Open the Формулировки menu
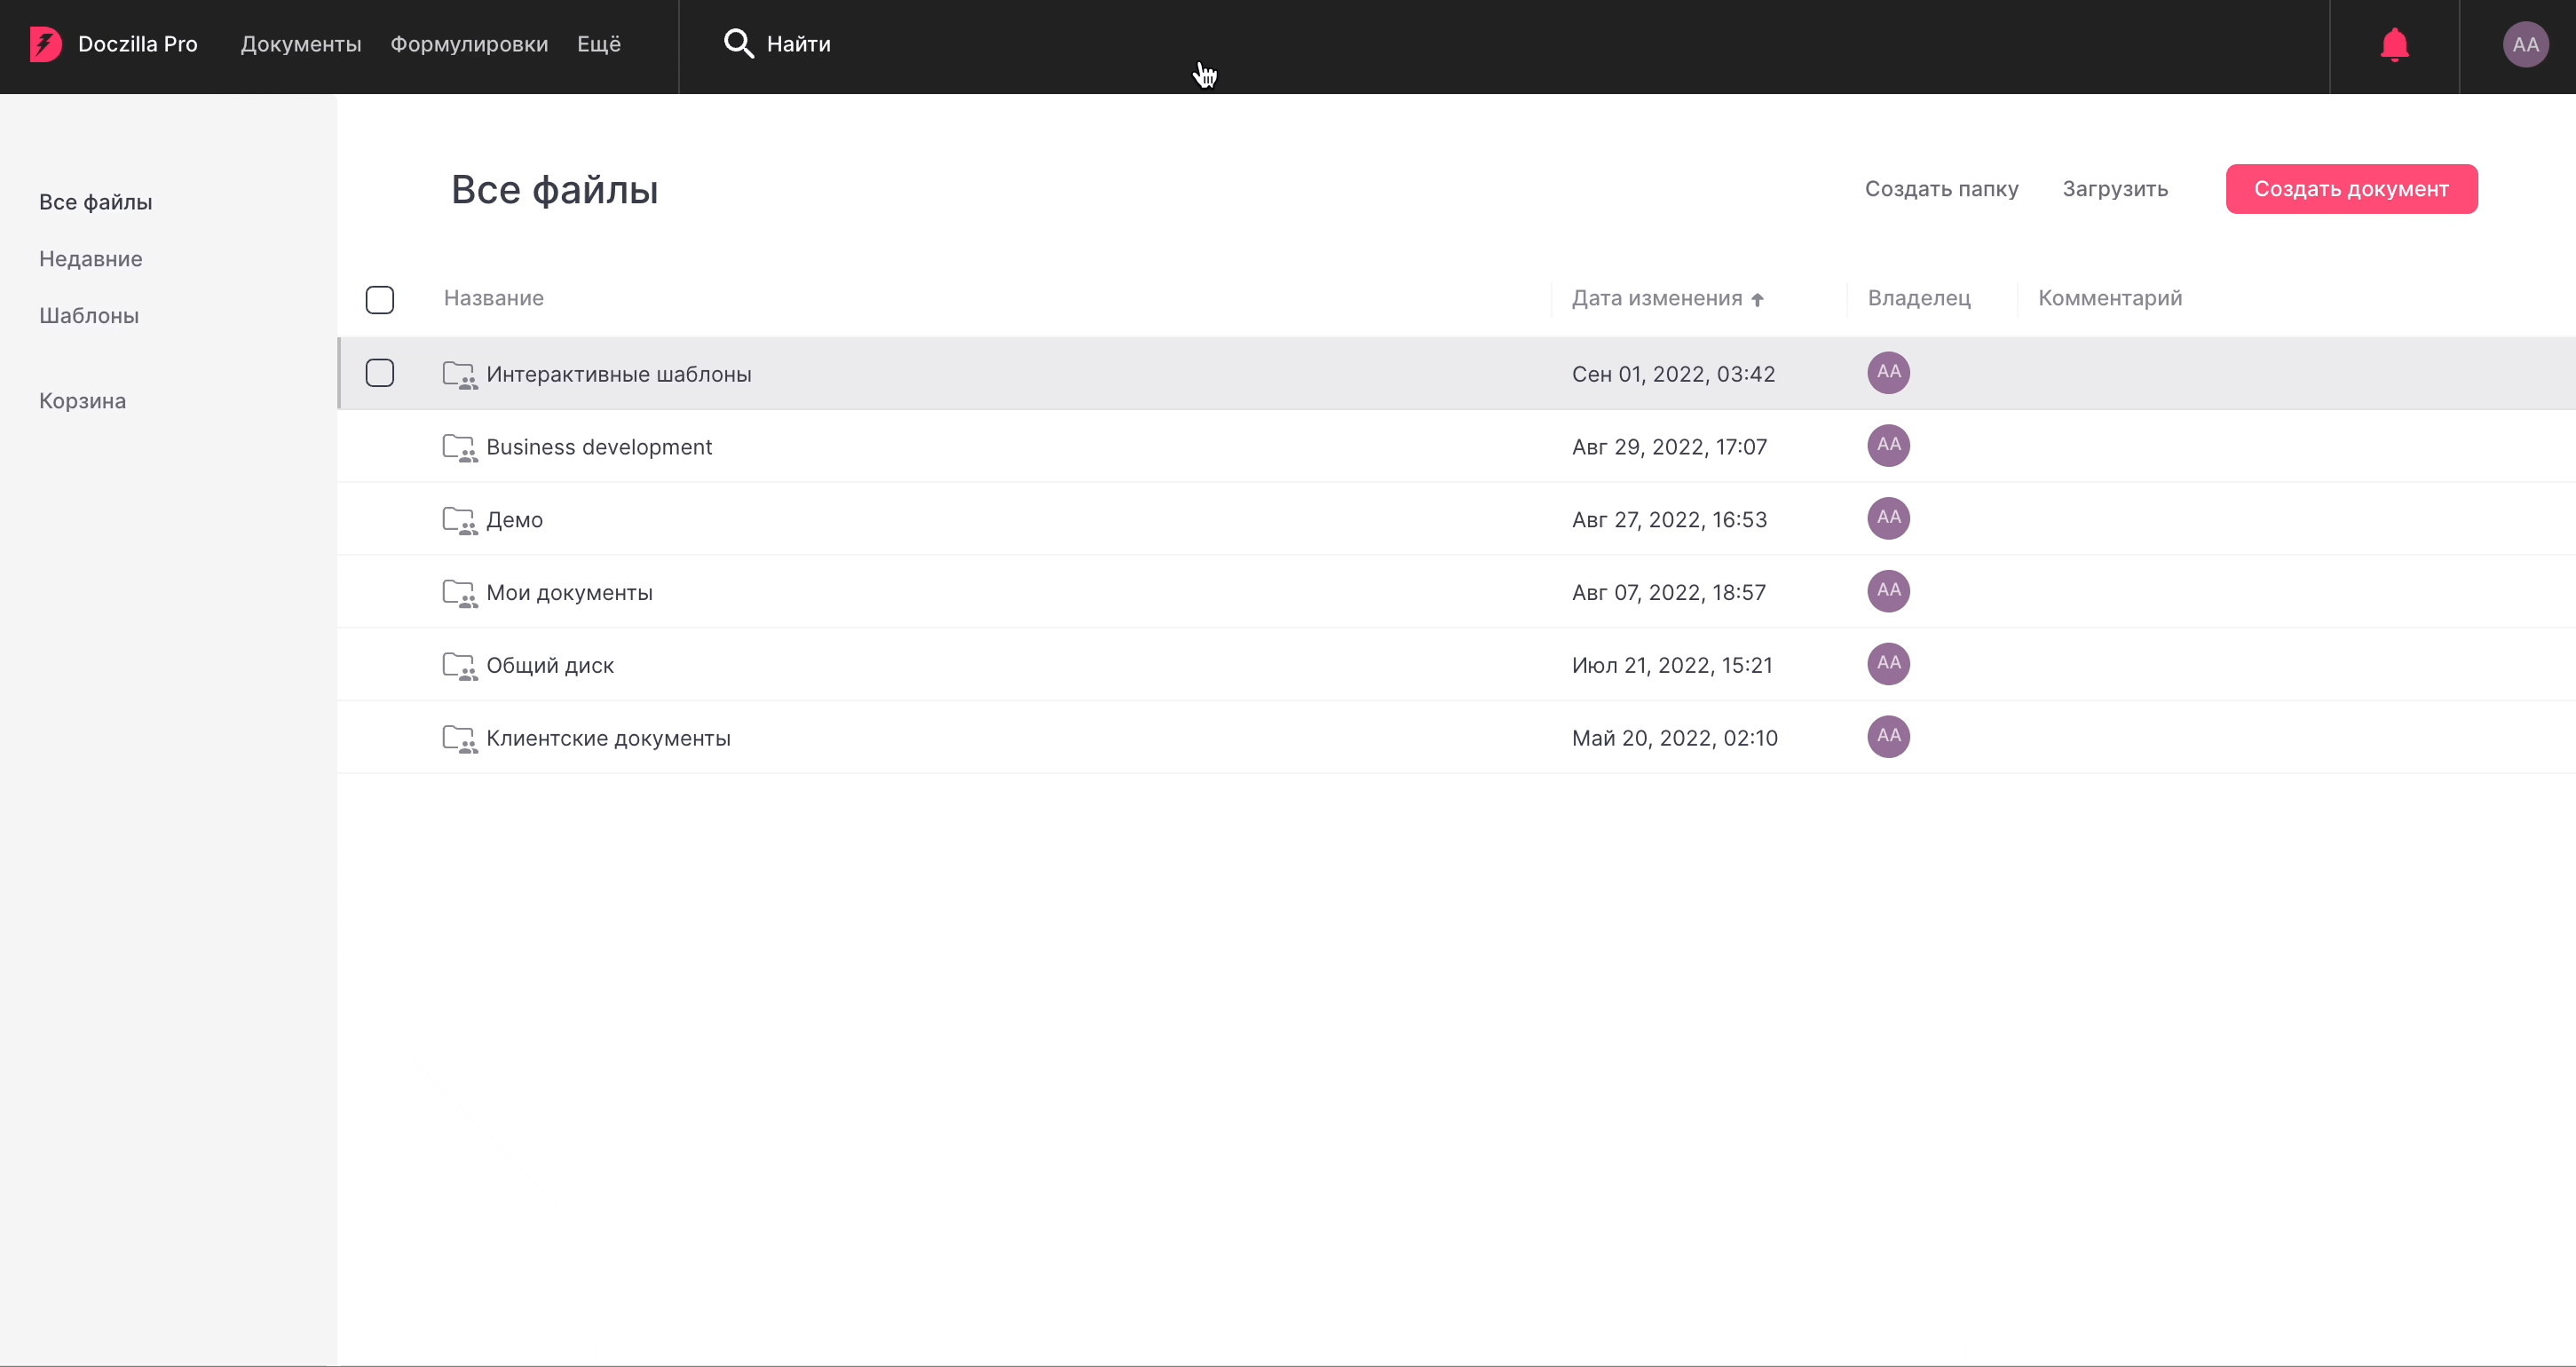Screen dimensions: 2576x1367 pyautogui.click(x=469, y=44)
